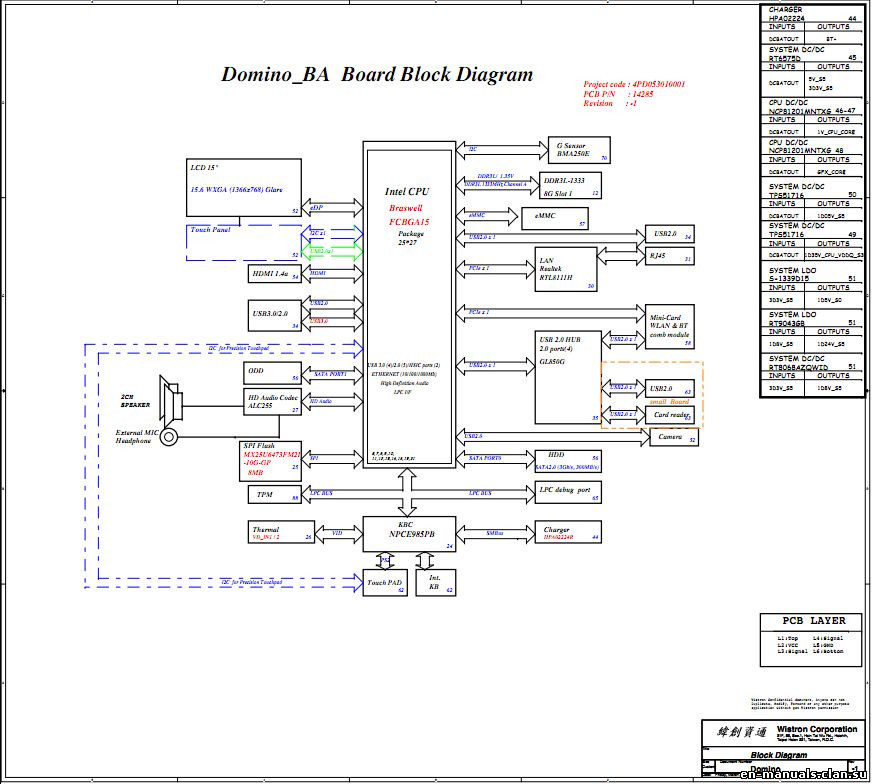Viewport: 872px width, 784px height.
Task: Select the Charger HPA02224R block near KBC
Action: tap(568, 532)
